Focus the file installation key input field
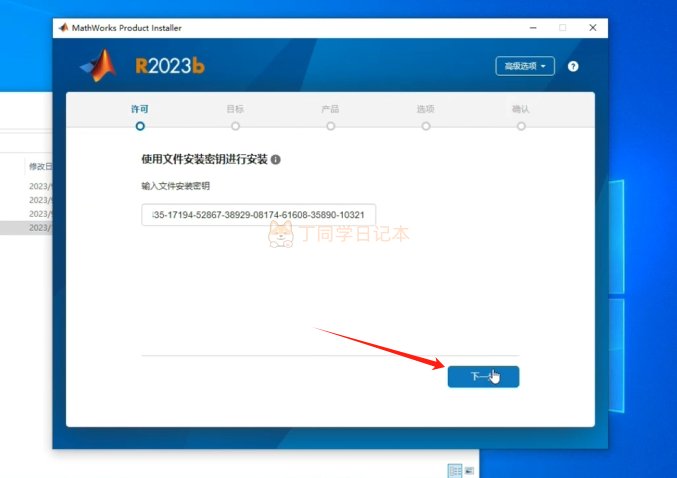This screenshot has height=478, width=677. (259, 215)
